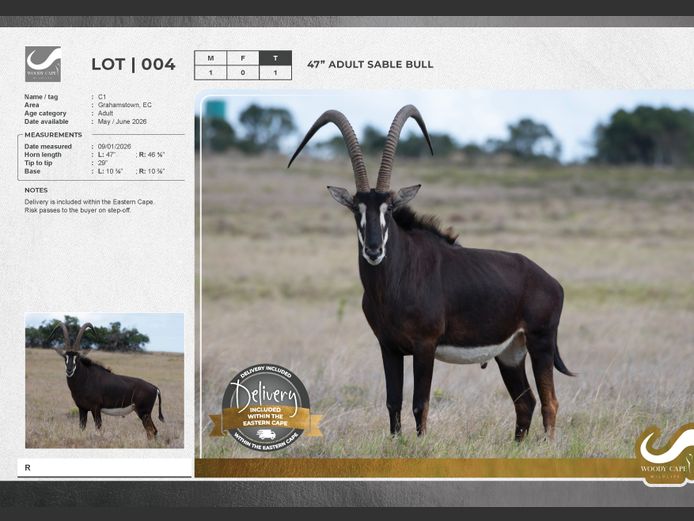This screenshot has height=521, width=694.
Task: Select the LOT | 004 heading
Action: pos(133,65)
